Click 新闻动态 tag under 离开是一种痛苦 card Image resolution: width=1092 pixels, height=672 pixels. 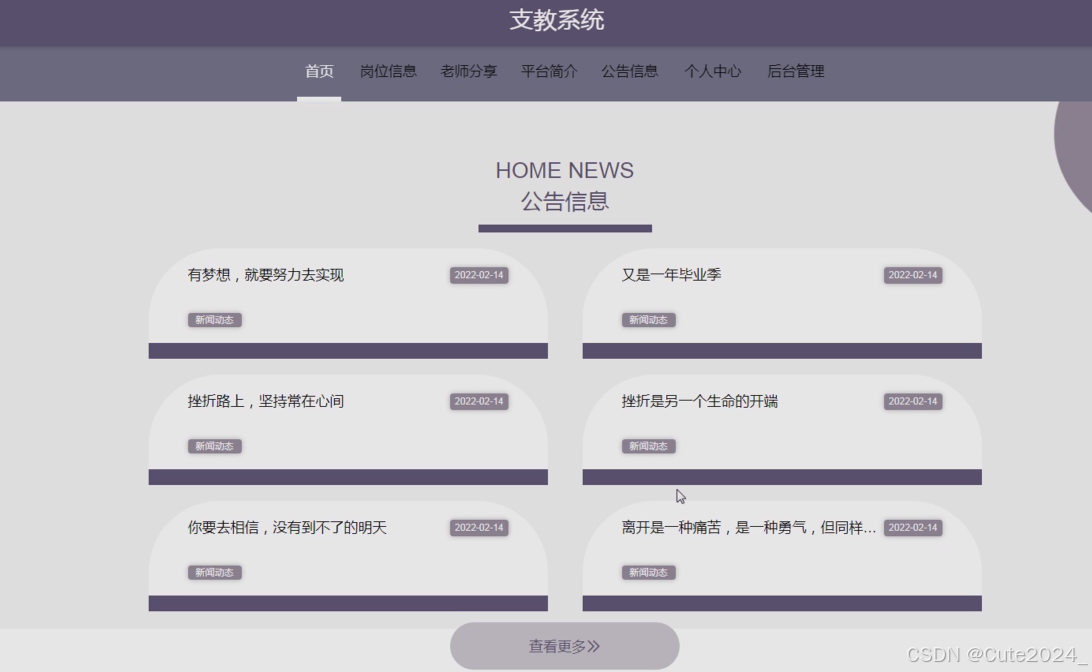(x=648, y=572)
